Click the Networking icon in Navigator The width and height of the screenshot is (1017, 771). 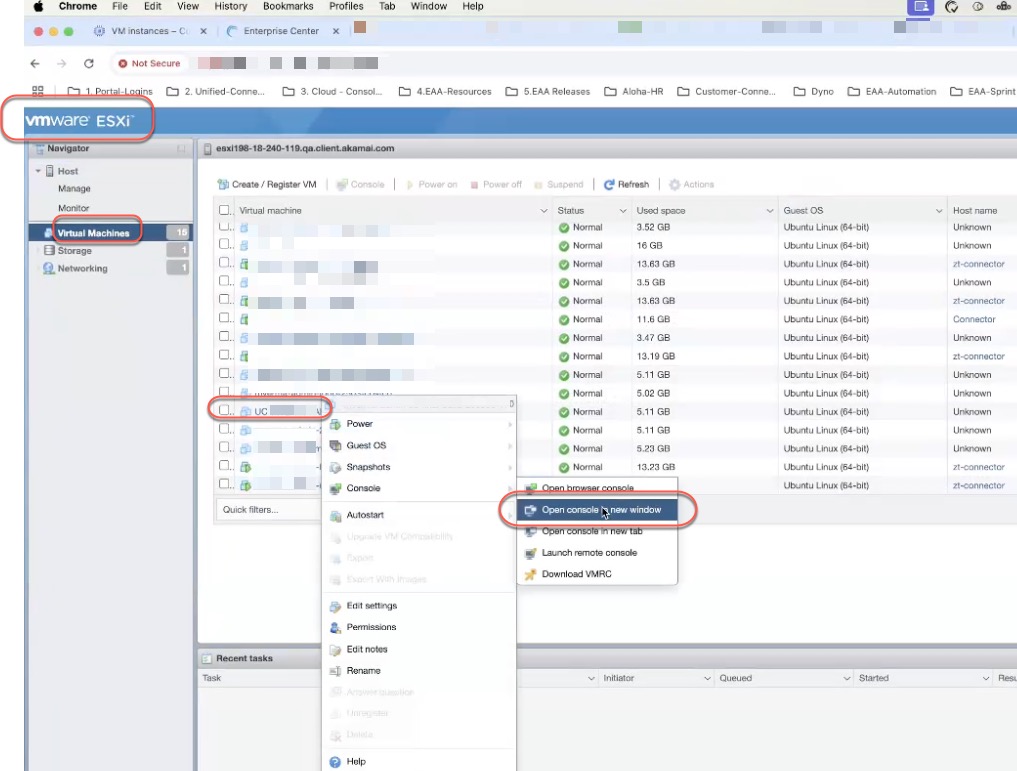coord(49,269)
